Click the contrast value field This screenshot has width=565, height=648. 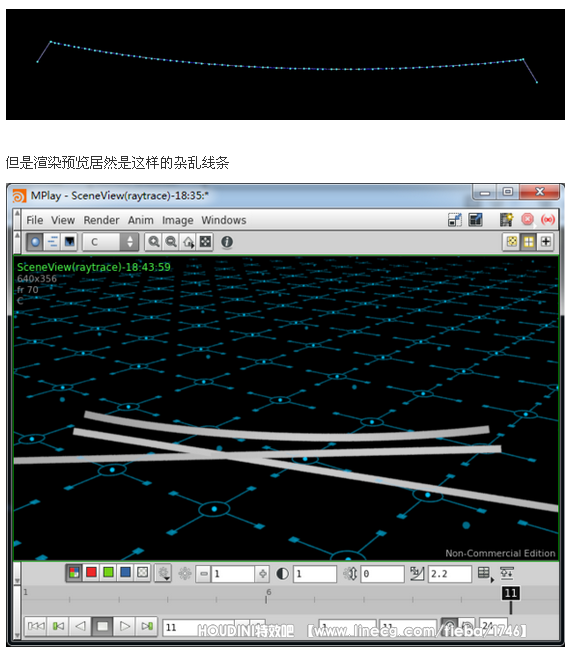[315, 574]
